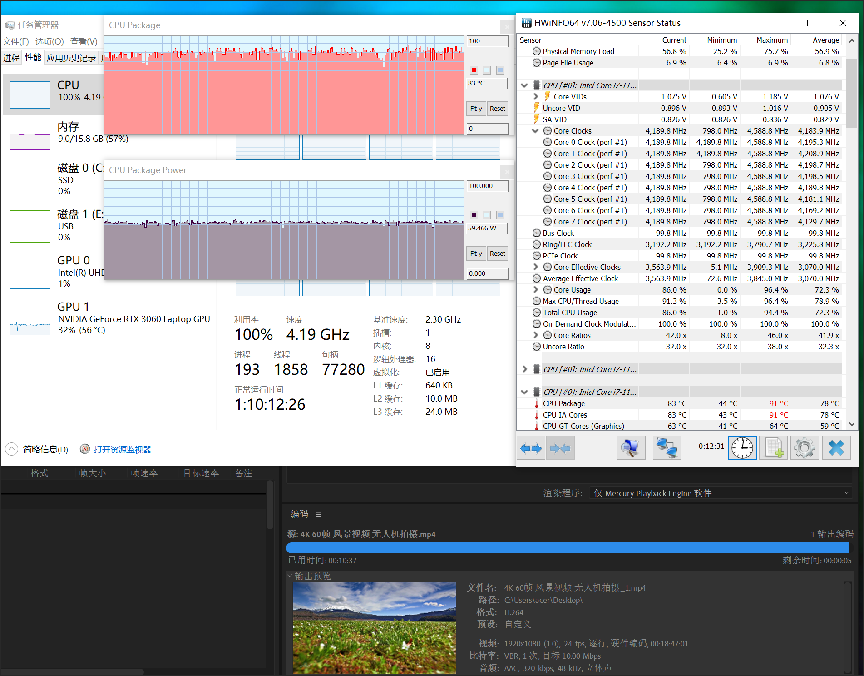Reset the timer using the clock icon

coord(741,448)
